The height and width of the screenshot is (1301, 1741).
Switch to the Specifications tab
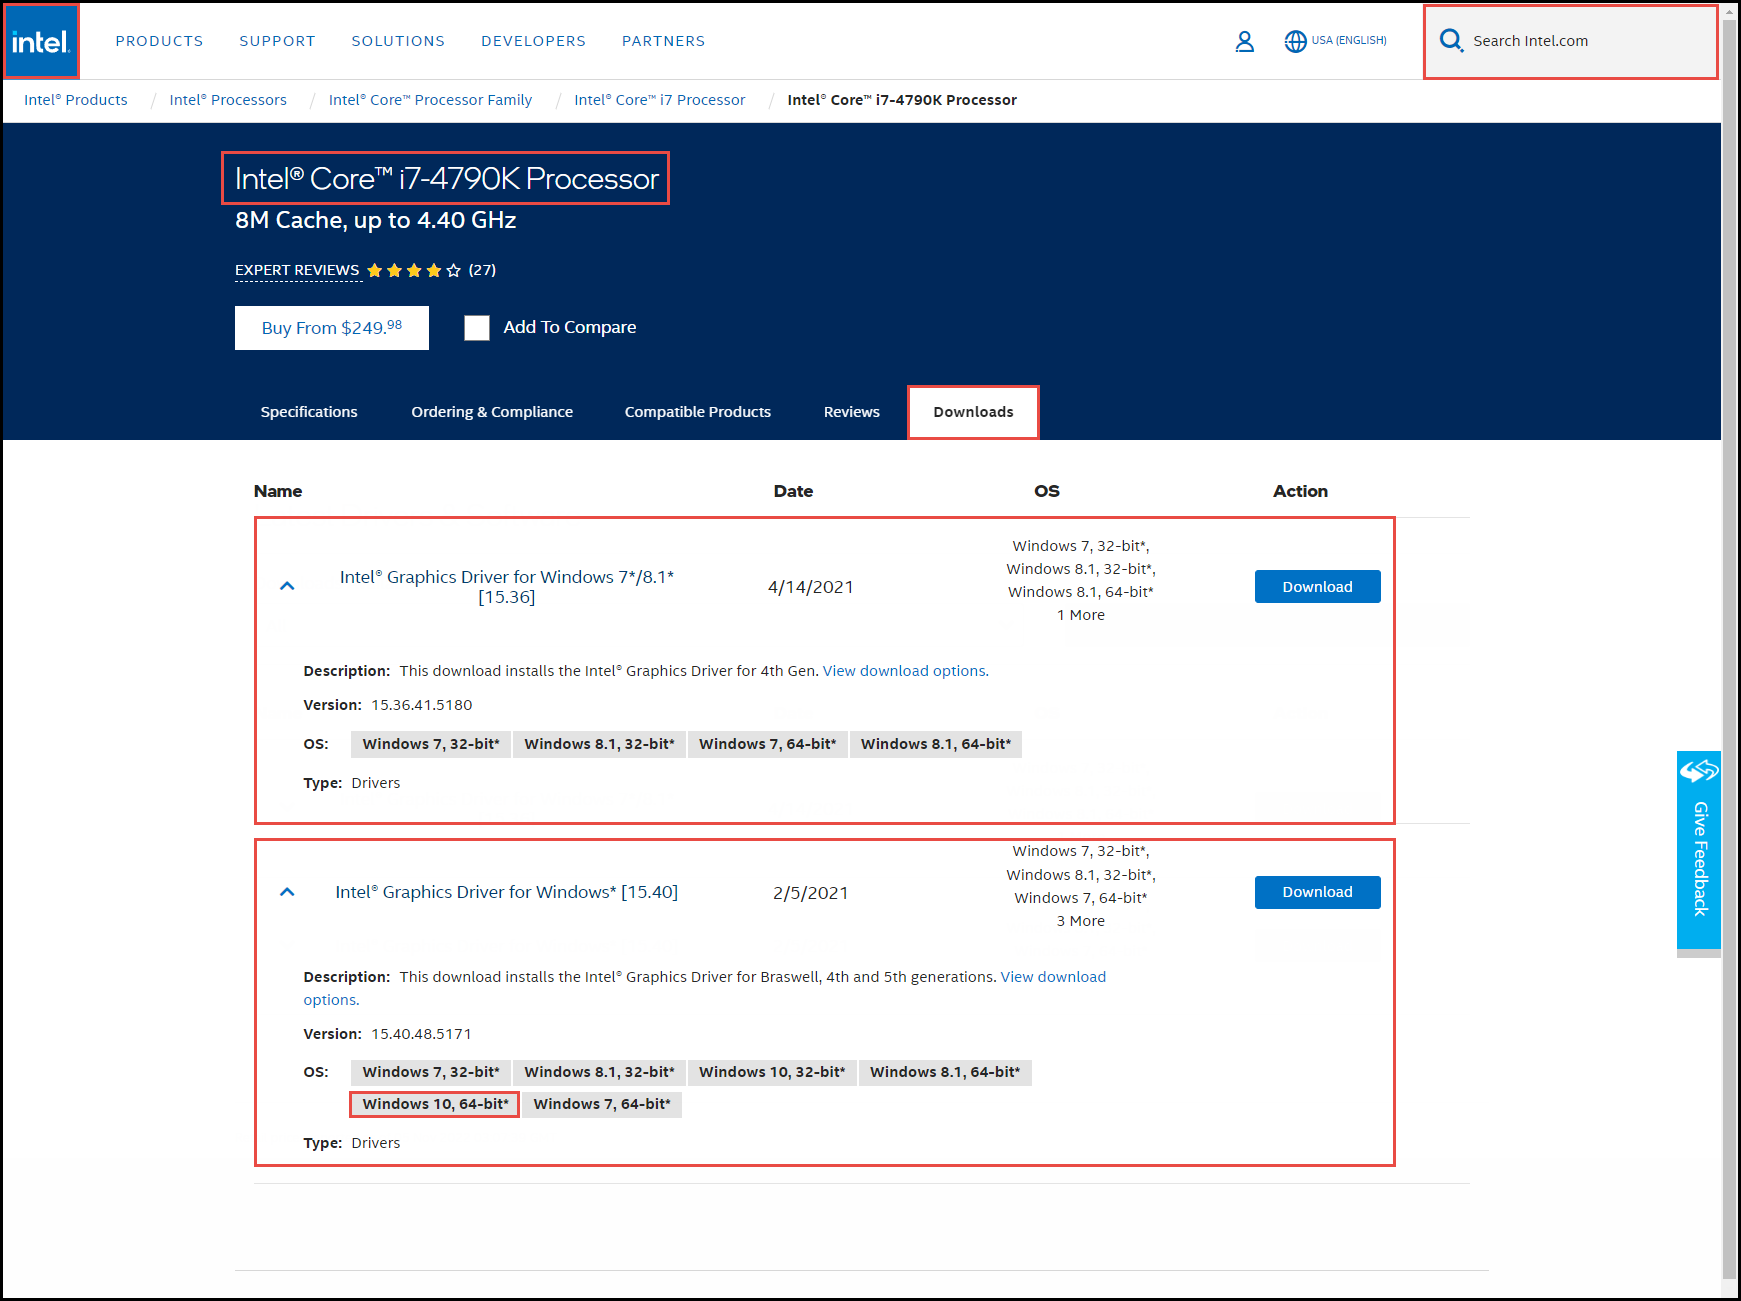click(309, 412)
